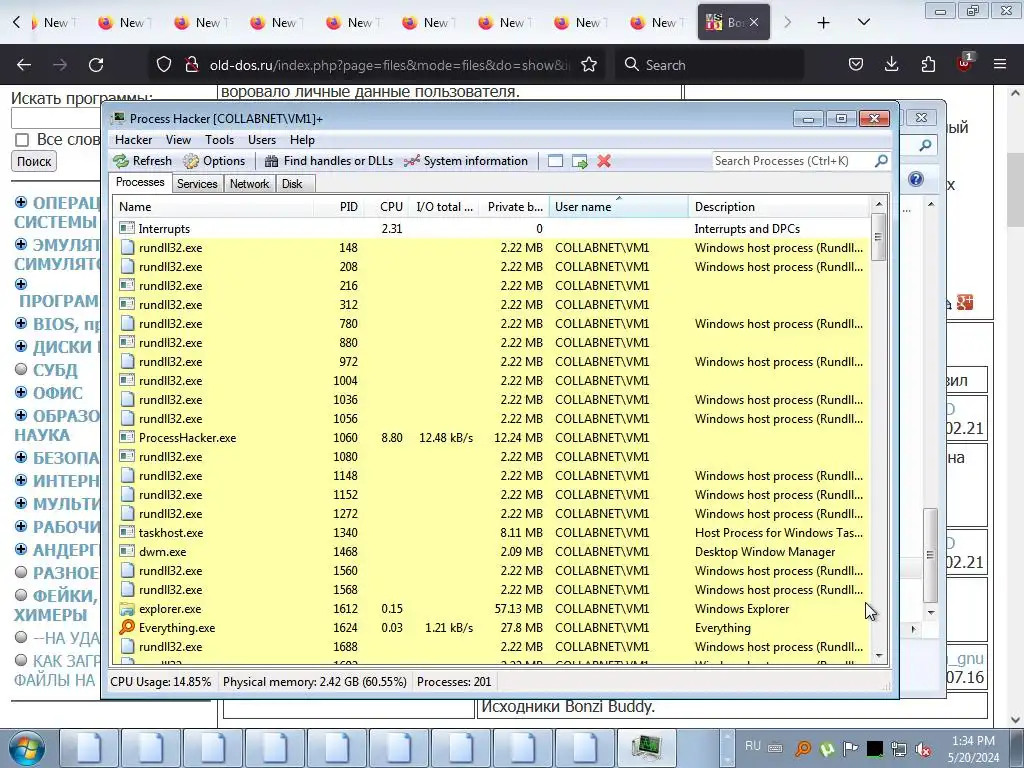
Task: Sort by Name column header
Action: tap(214, 207)
